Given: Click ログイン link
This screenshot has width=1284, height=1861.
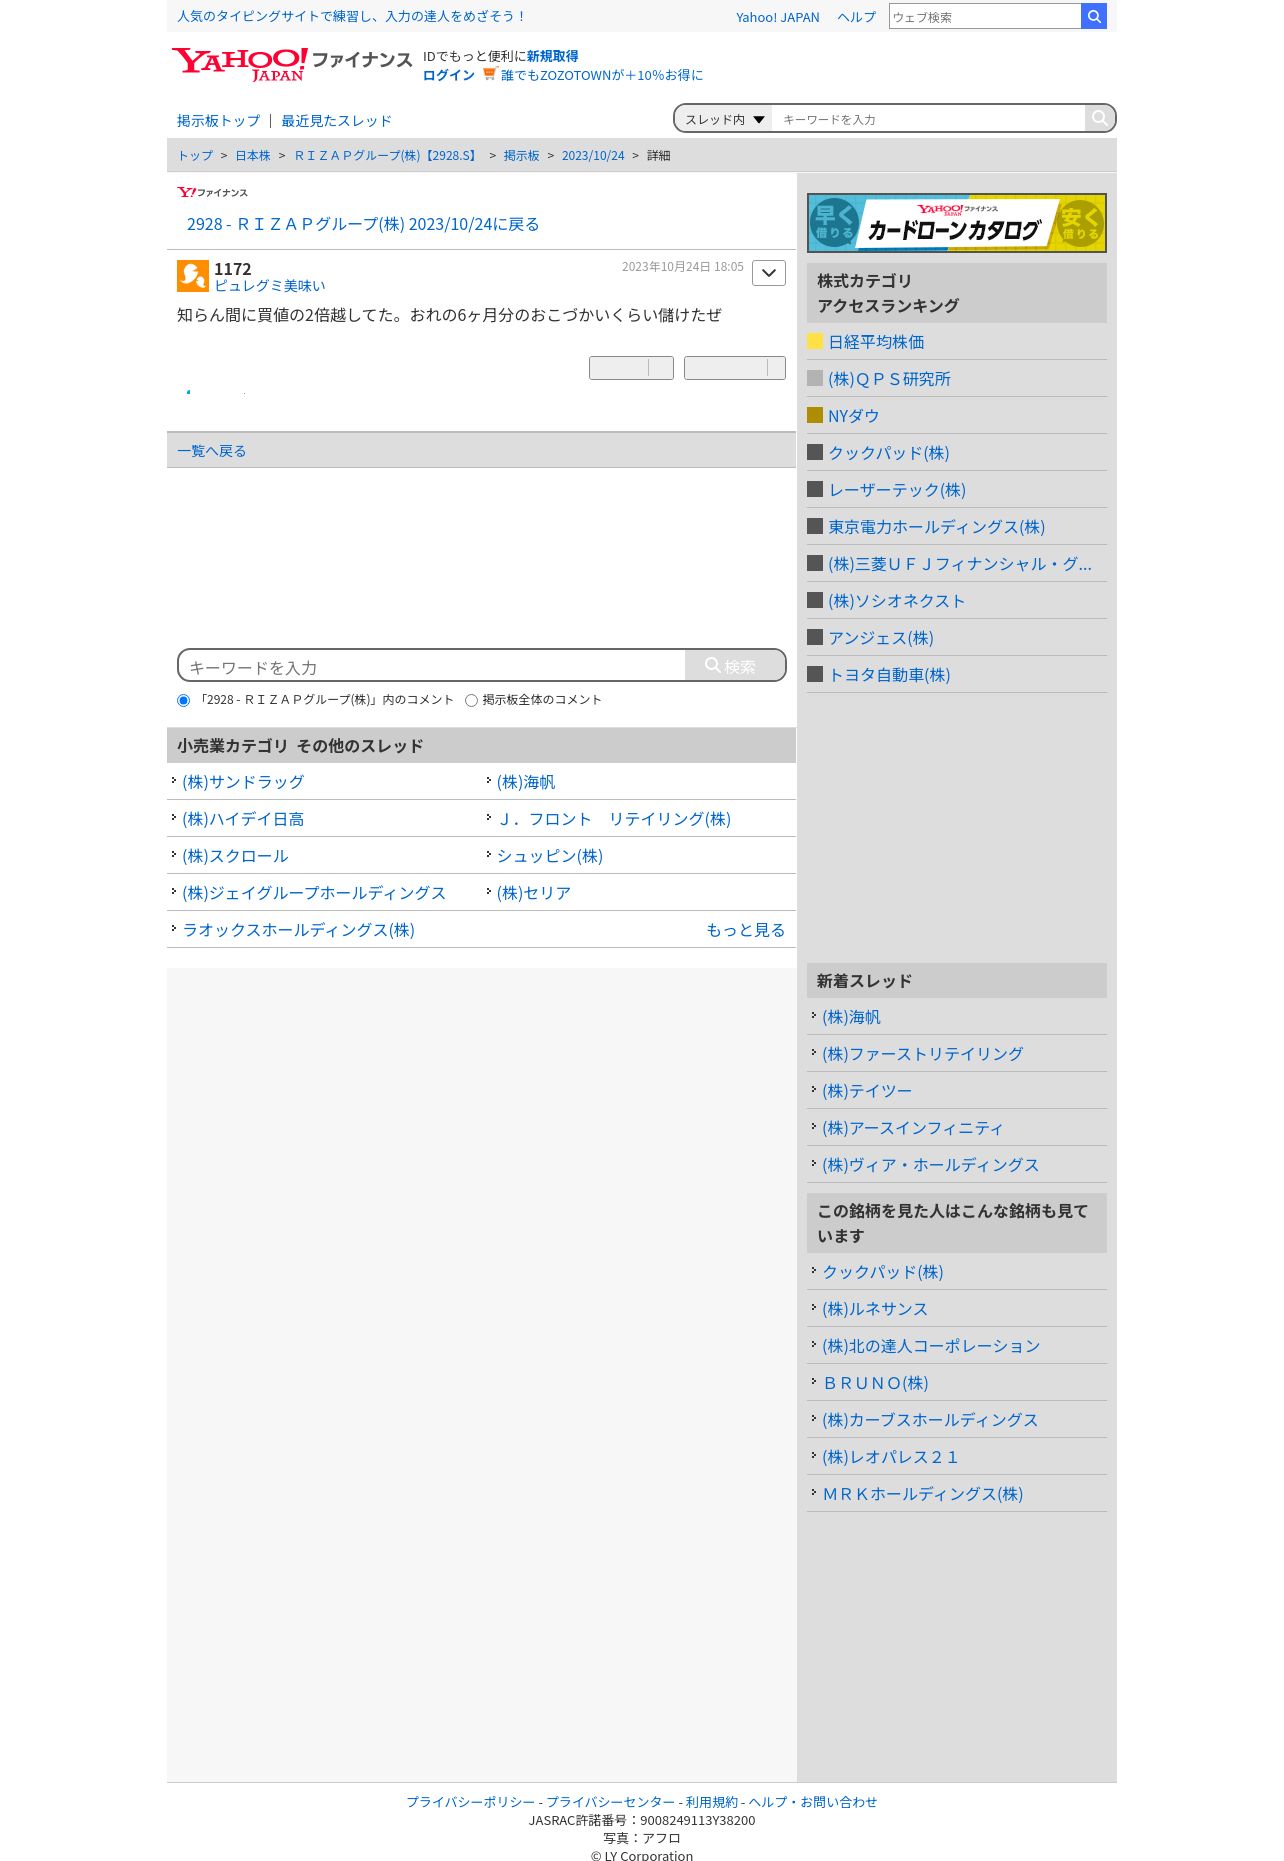Looking at the screenshot, I should tap(449, 75).
